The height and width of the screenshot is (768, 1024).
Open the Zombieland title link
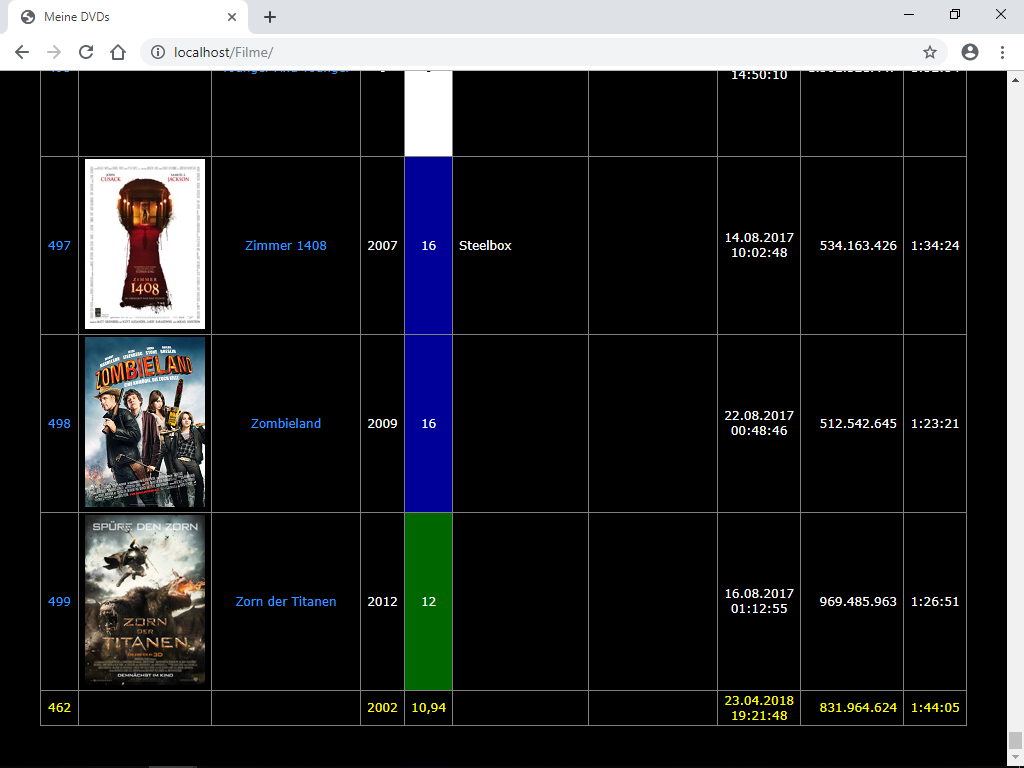click(285, 423)
